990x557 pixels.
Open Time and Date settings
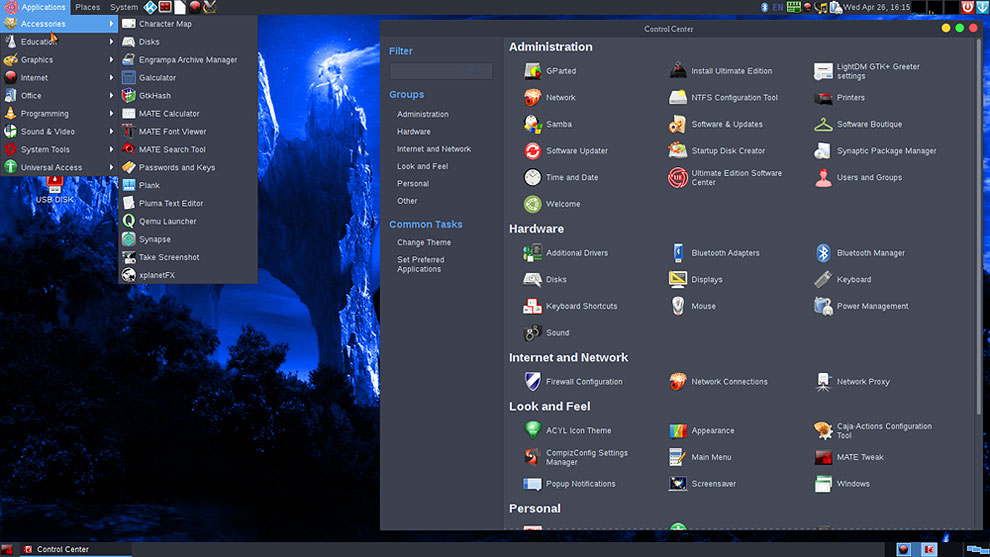(x=561, y=177)
